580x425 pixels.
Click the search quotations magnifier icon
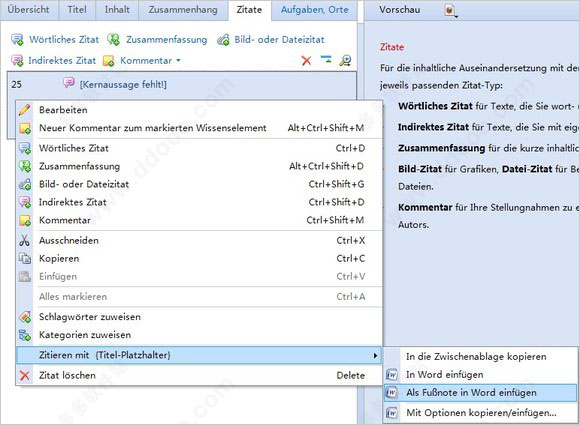pyautogui.click(x=345, y=60)
